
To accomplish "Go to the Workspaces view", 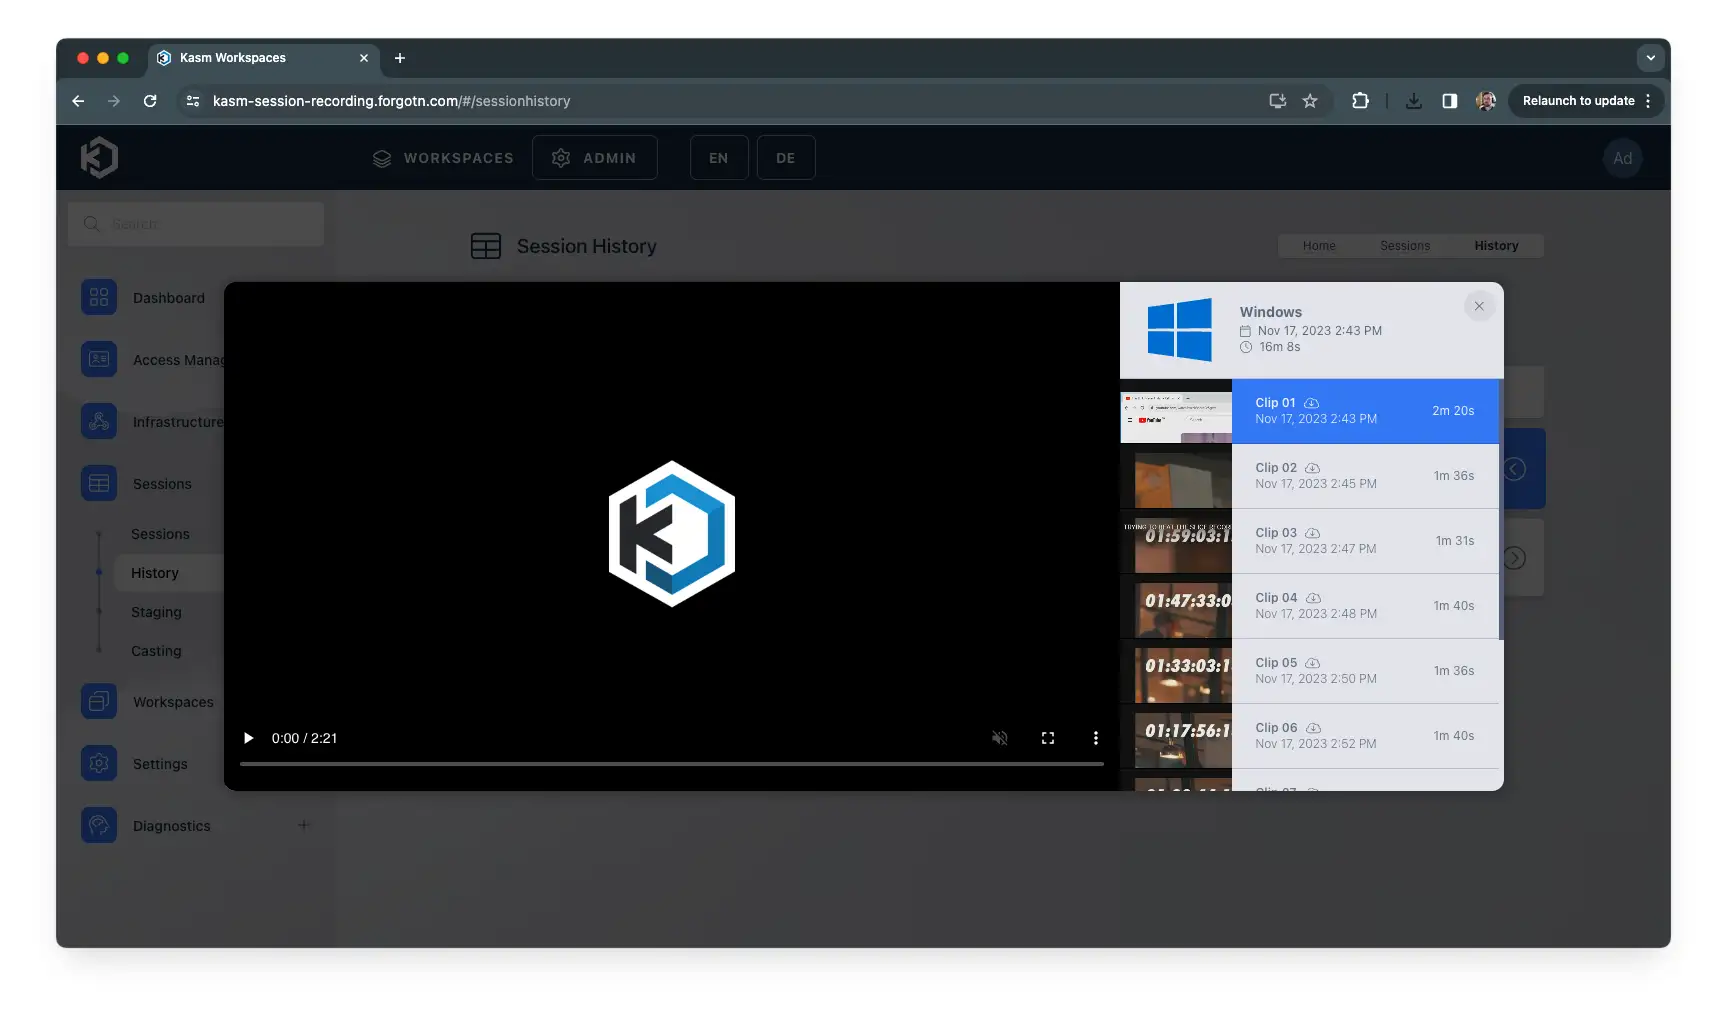I will [443, 158].
